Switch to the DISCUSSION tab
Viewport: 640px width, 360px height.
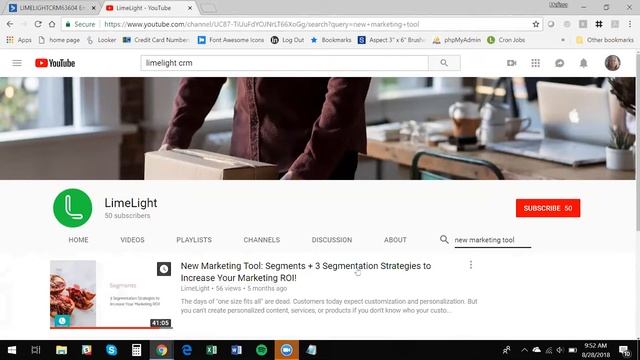pos(332,240)
